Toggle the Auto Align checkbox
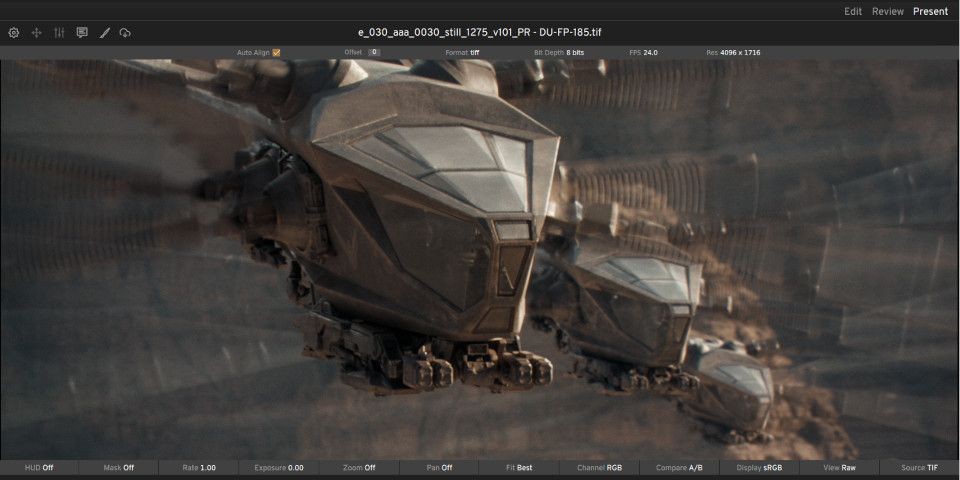 click(276, 52)
